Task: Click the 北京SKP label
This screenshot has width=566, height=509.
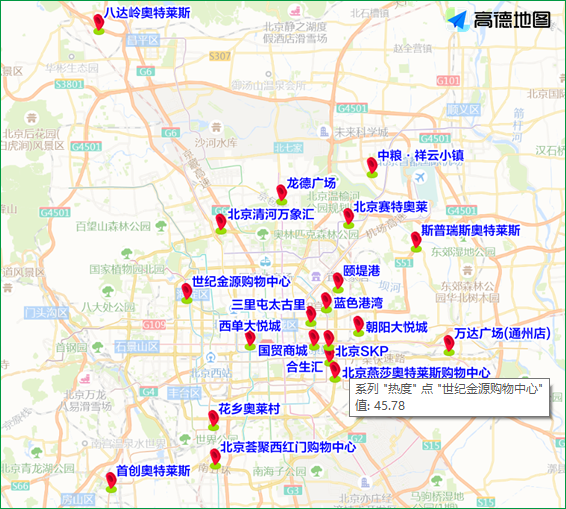Action: click(362, 351)
